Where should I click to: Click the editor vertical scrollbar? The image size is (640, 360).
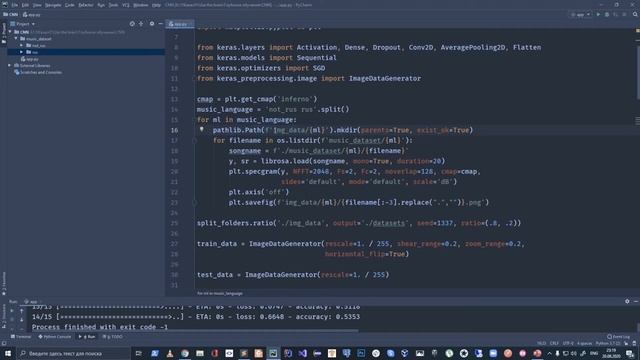(638, 73)
